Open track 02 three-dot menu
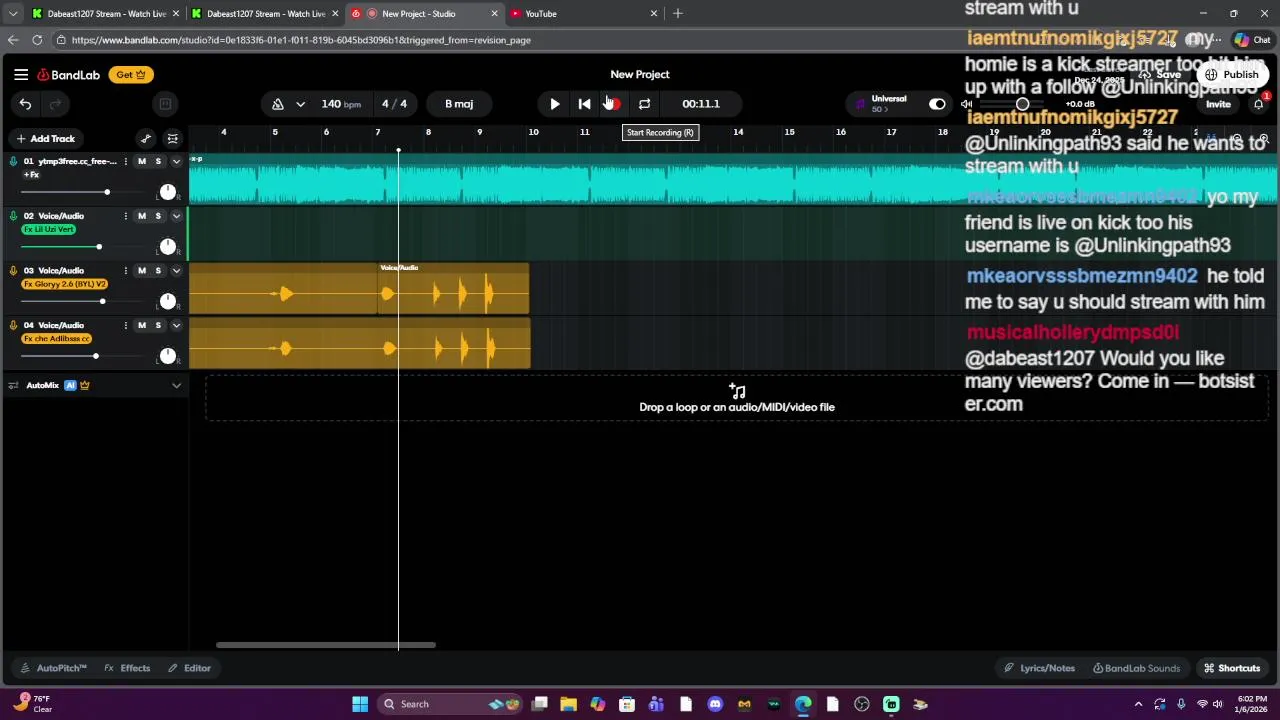This screenshot has height=720, width=1280. (x=125, y=216)
